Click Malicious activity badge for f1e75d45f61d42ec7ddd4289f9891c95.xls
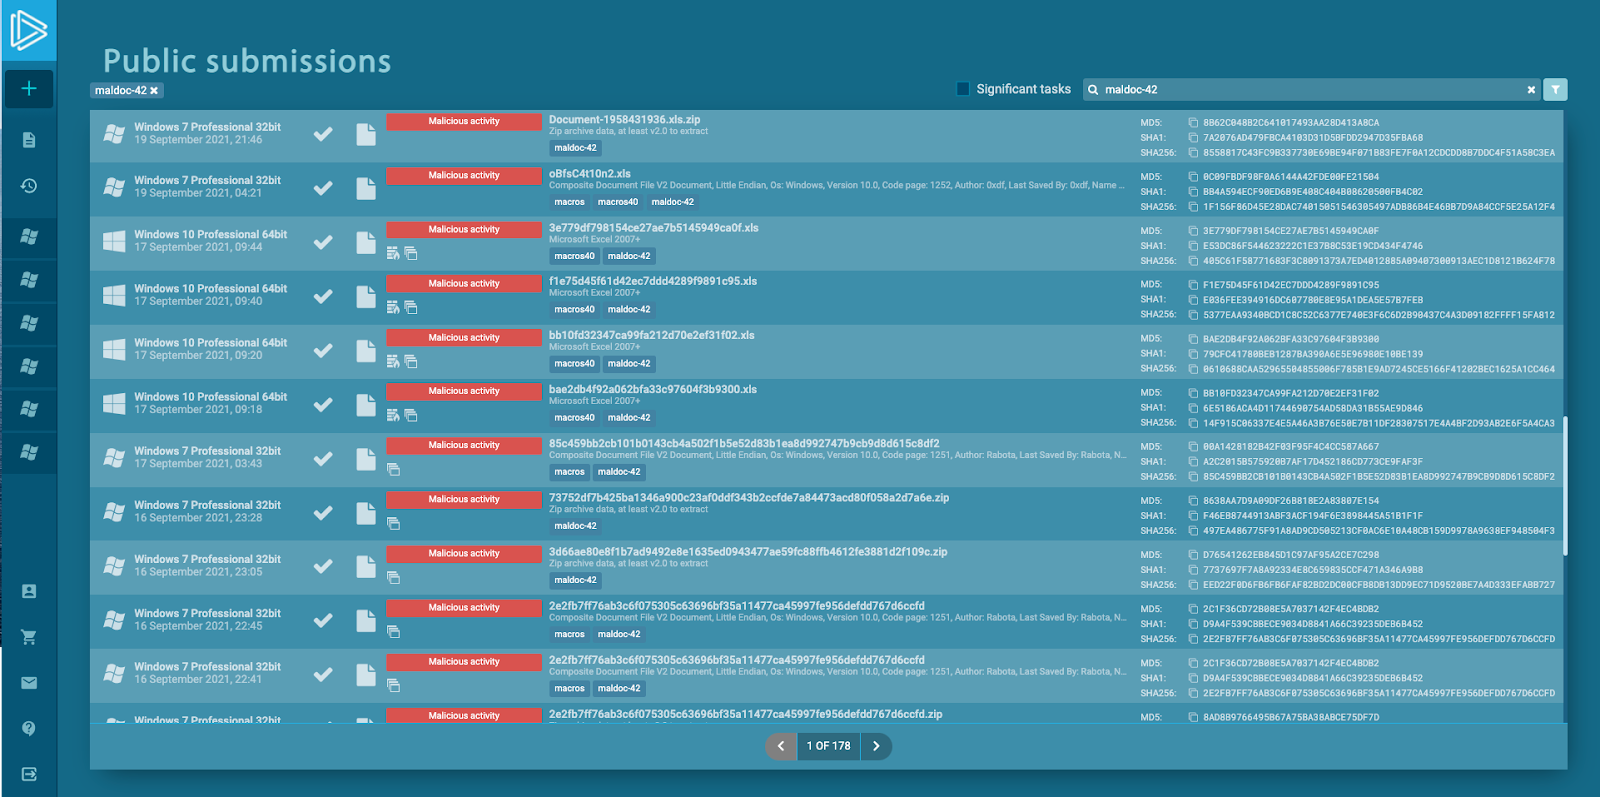Screen dimensions: 1600x797 (464, 284)
